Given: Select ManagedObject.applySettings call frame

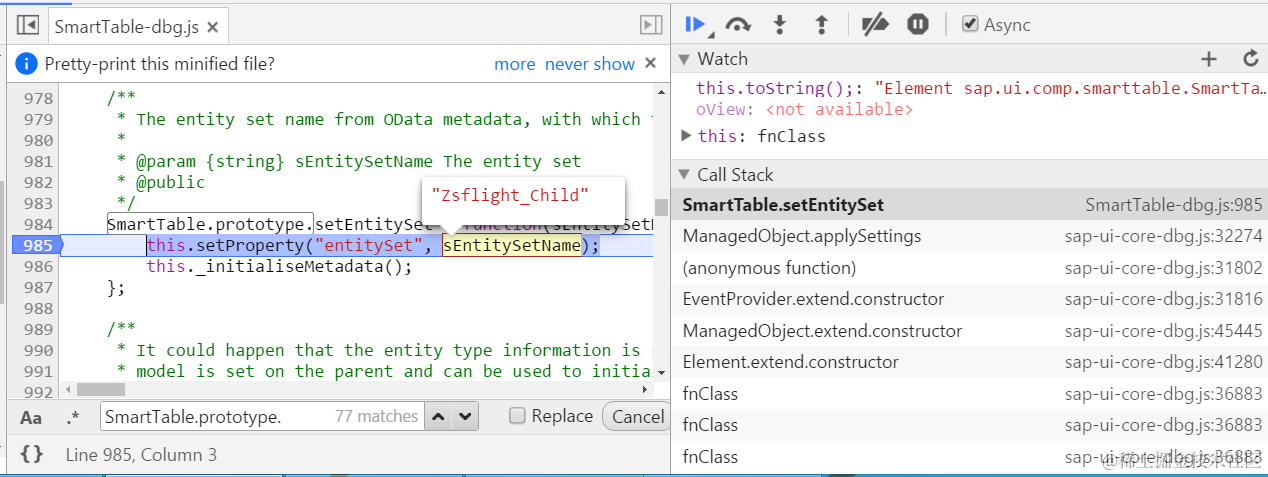Looking at the screenshot, I should (970, 236).
